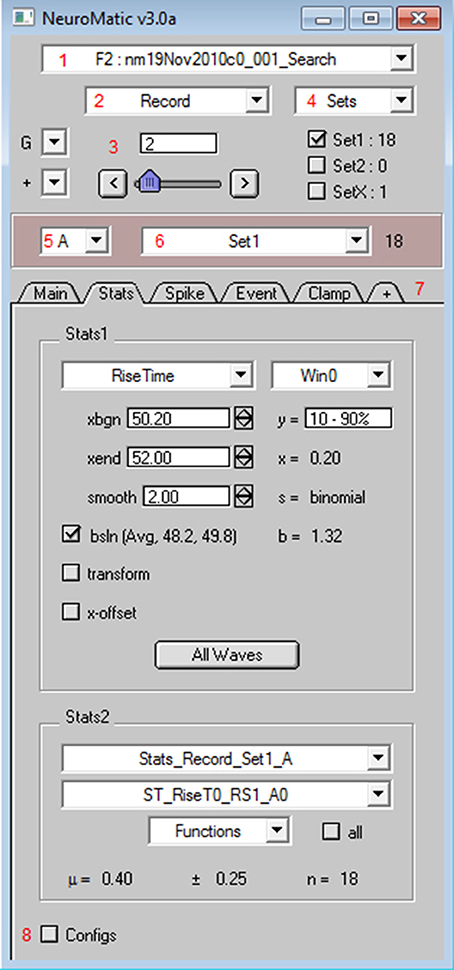Open the RiseTime measurement dropdown
The width and height of the screenshot is (454, 970).
pyautogui.click(x=157, y=376)
